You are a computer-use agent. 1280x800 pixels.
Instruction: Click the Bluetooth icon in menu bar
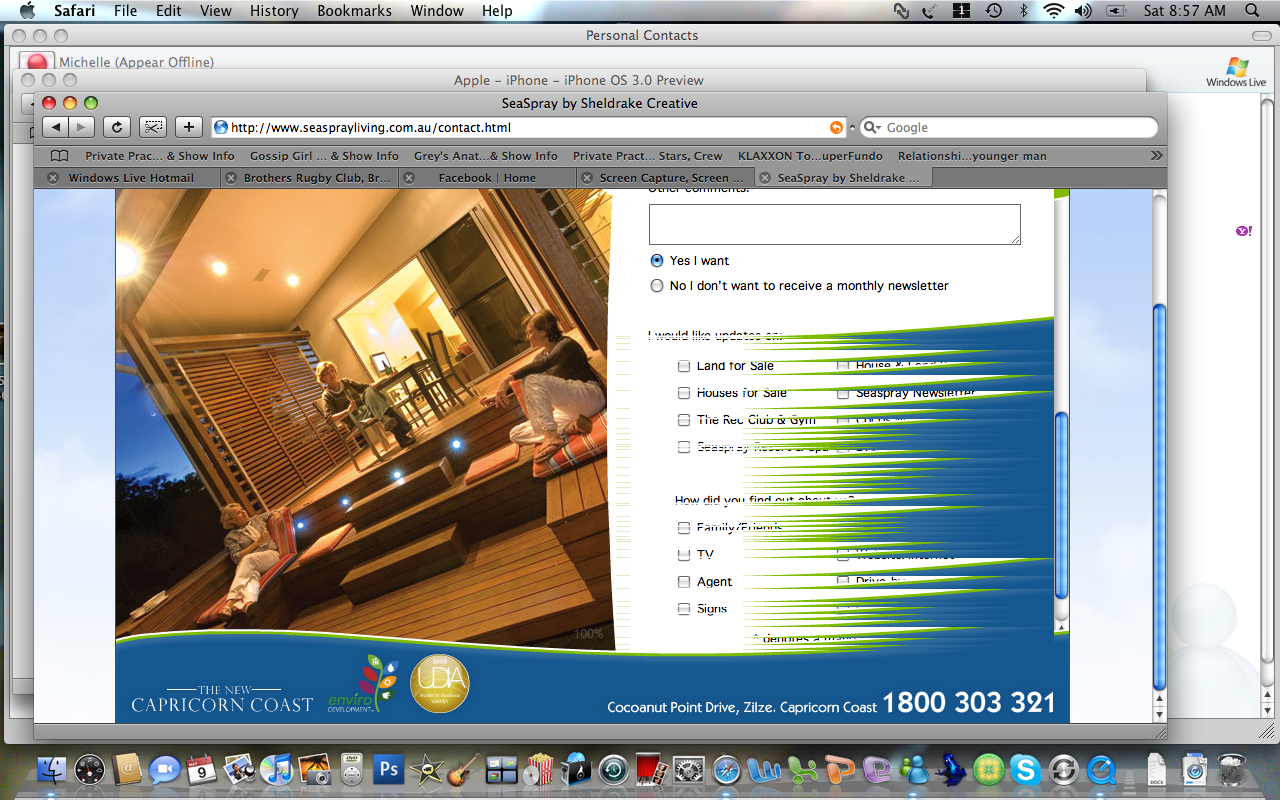pos(1023,11)
